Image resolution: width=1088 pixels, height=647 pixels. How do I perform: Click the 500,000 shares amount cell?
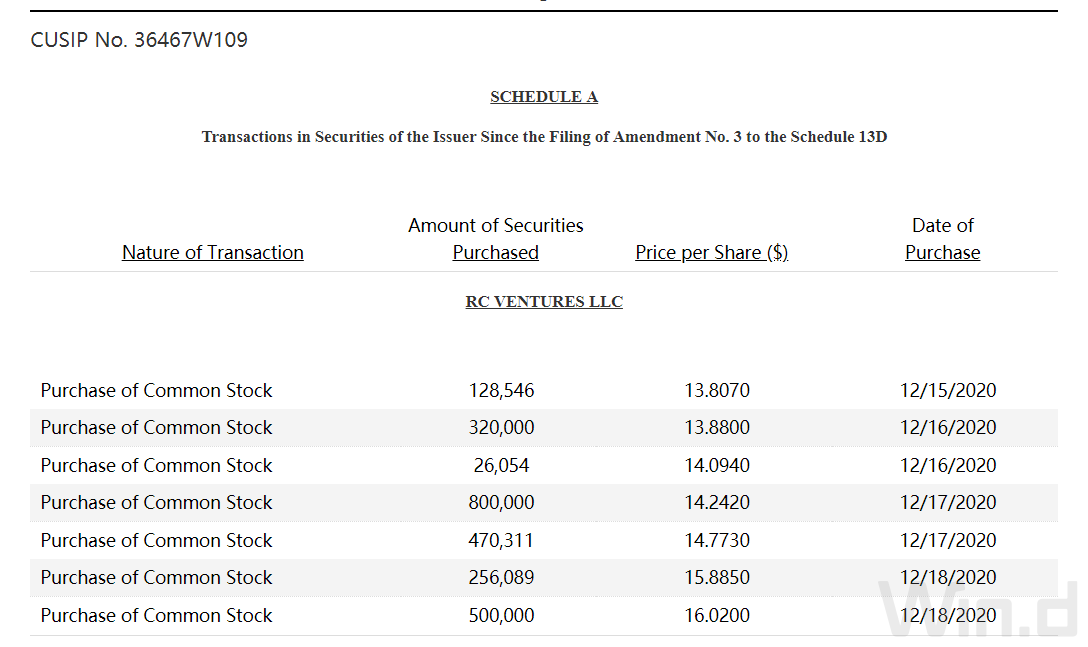501,615
